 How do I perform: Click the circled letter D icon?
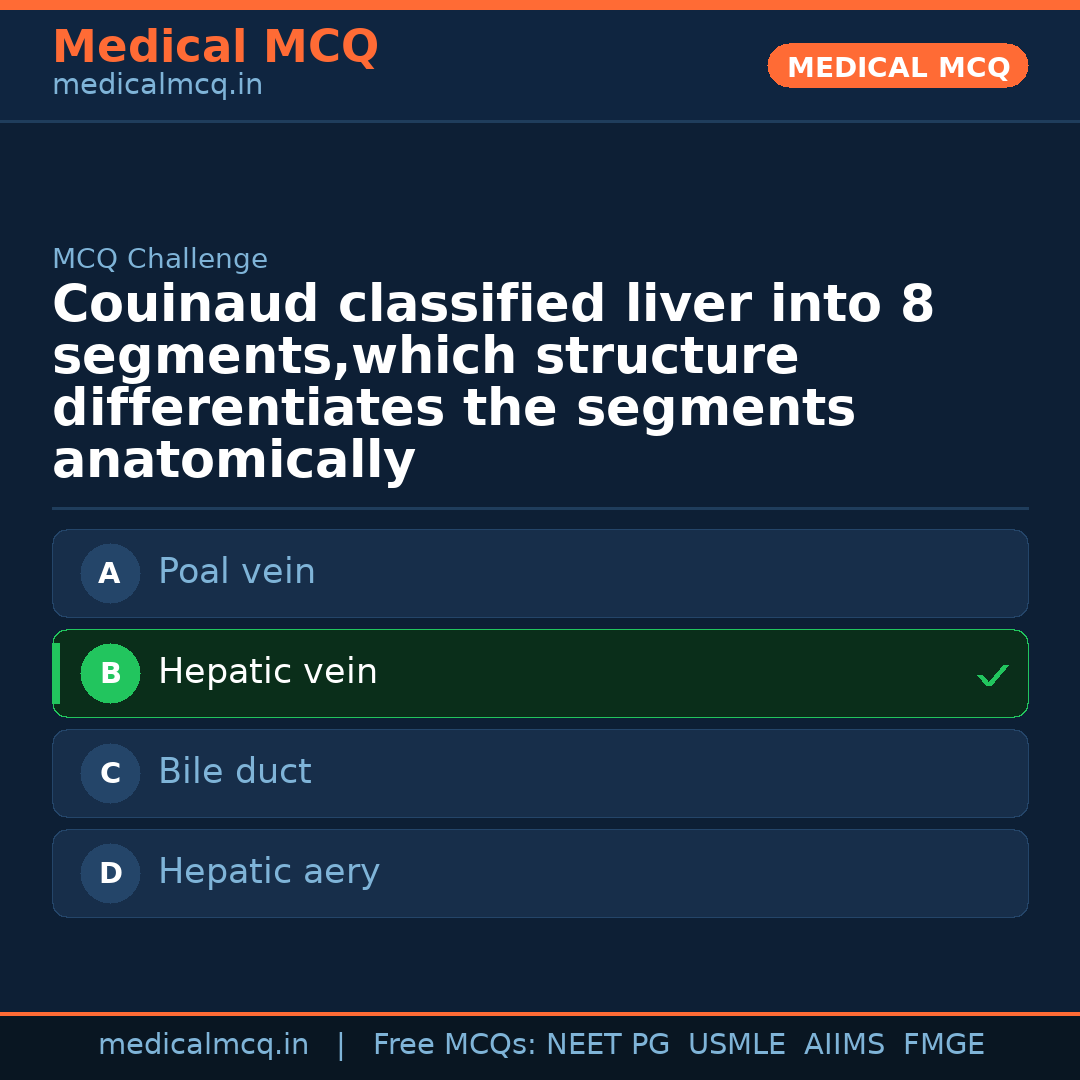coord(110,873)
